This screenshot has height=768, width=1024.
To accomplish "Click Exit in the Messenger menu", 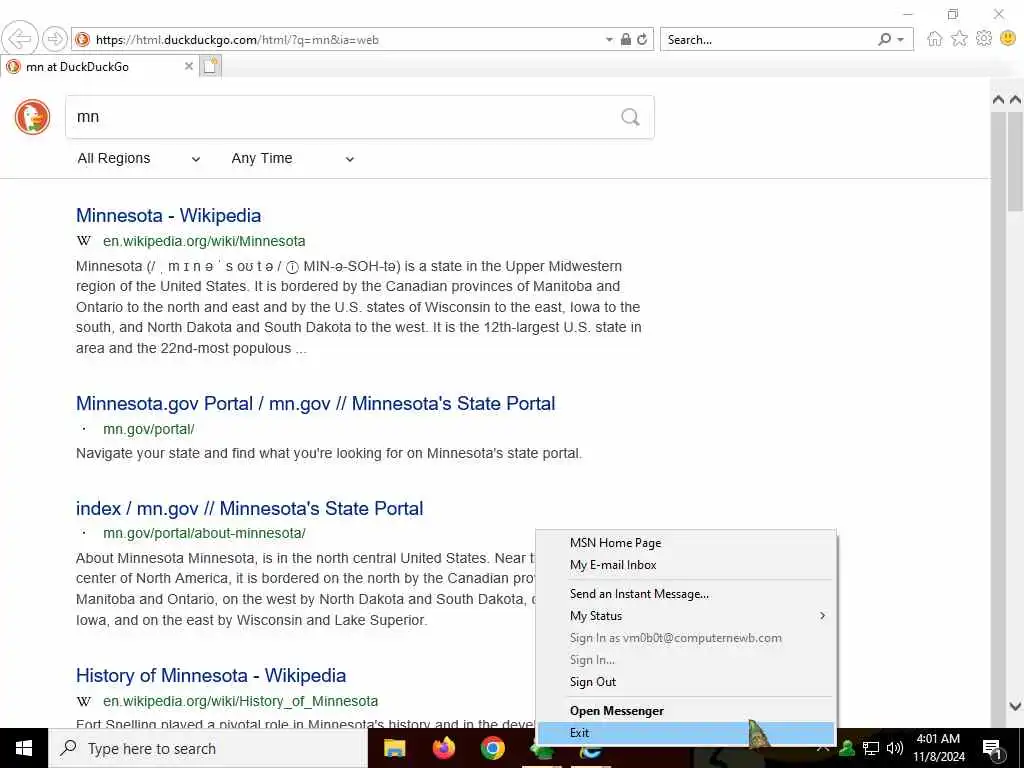I will coord(685,733).
